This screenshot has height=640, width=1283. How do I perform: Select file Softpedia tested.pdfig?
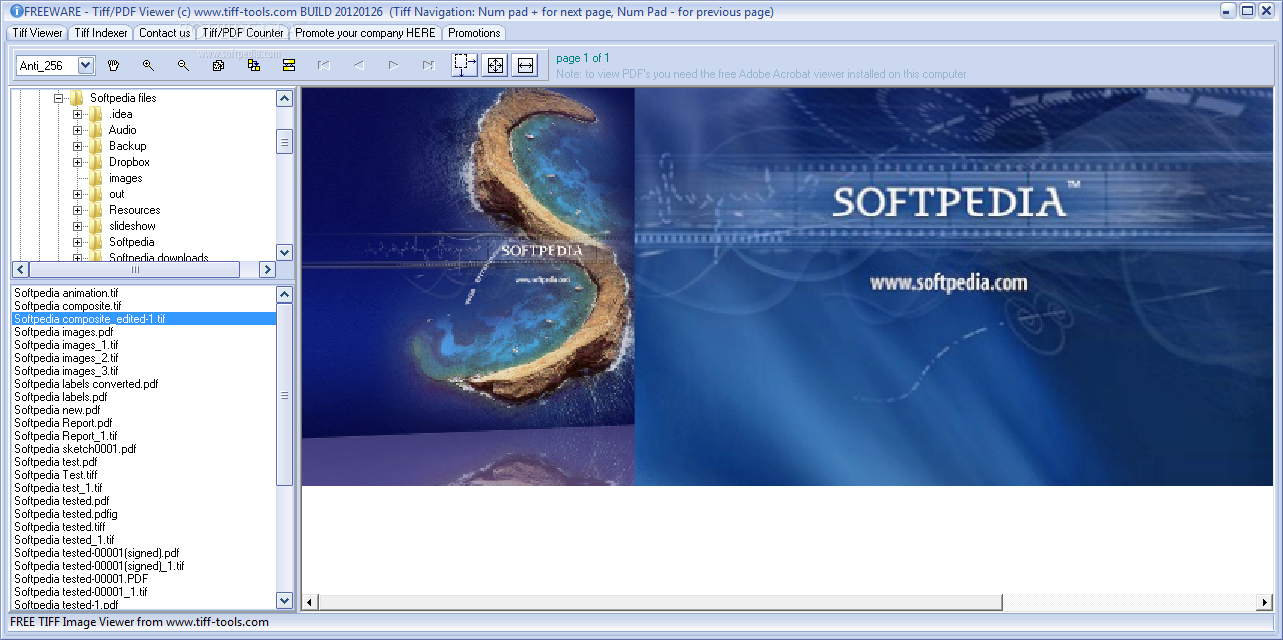[66, 514]
